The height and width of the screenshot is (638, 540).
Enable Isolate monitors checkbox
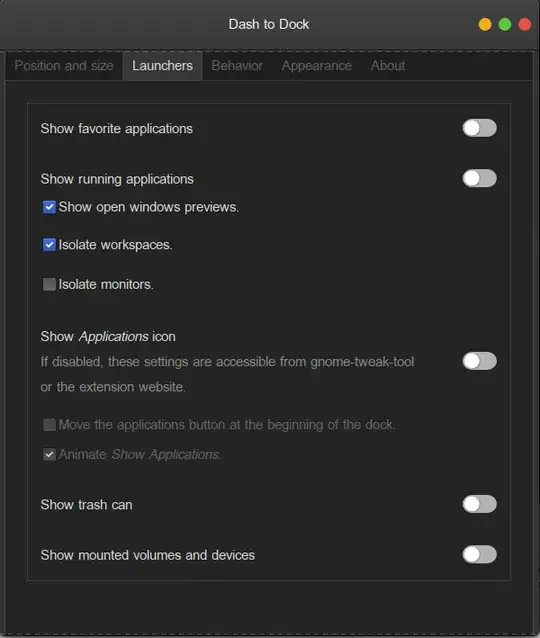[x=49, y=284]
